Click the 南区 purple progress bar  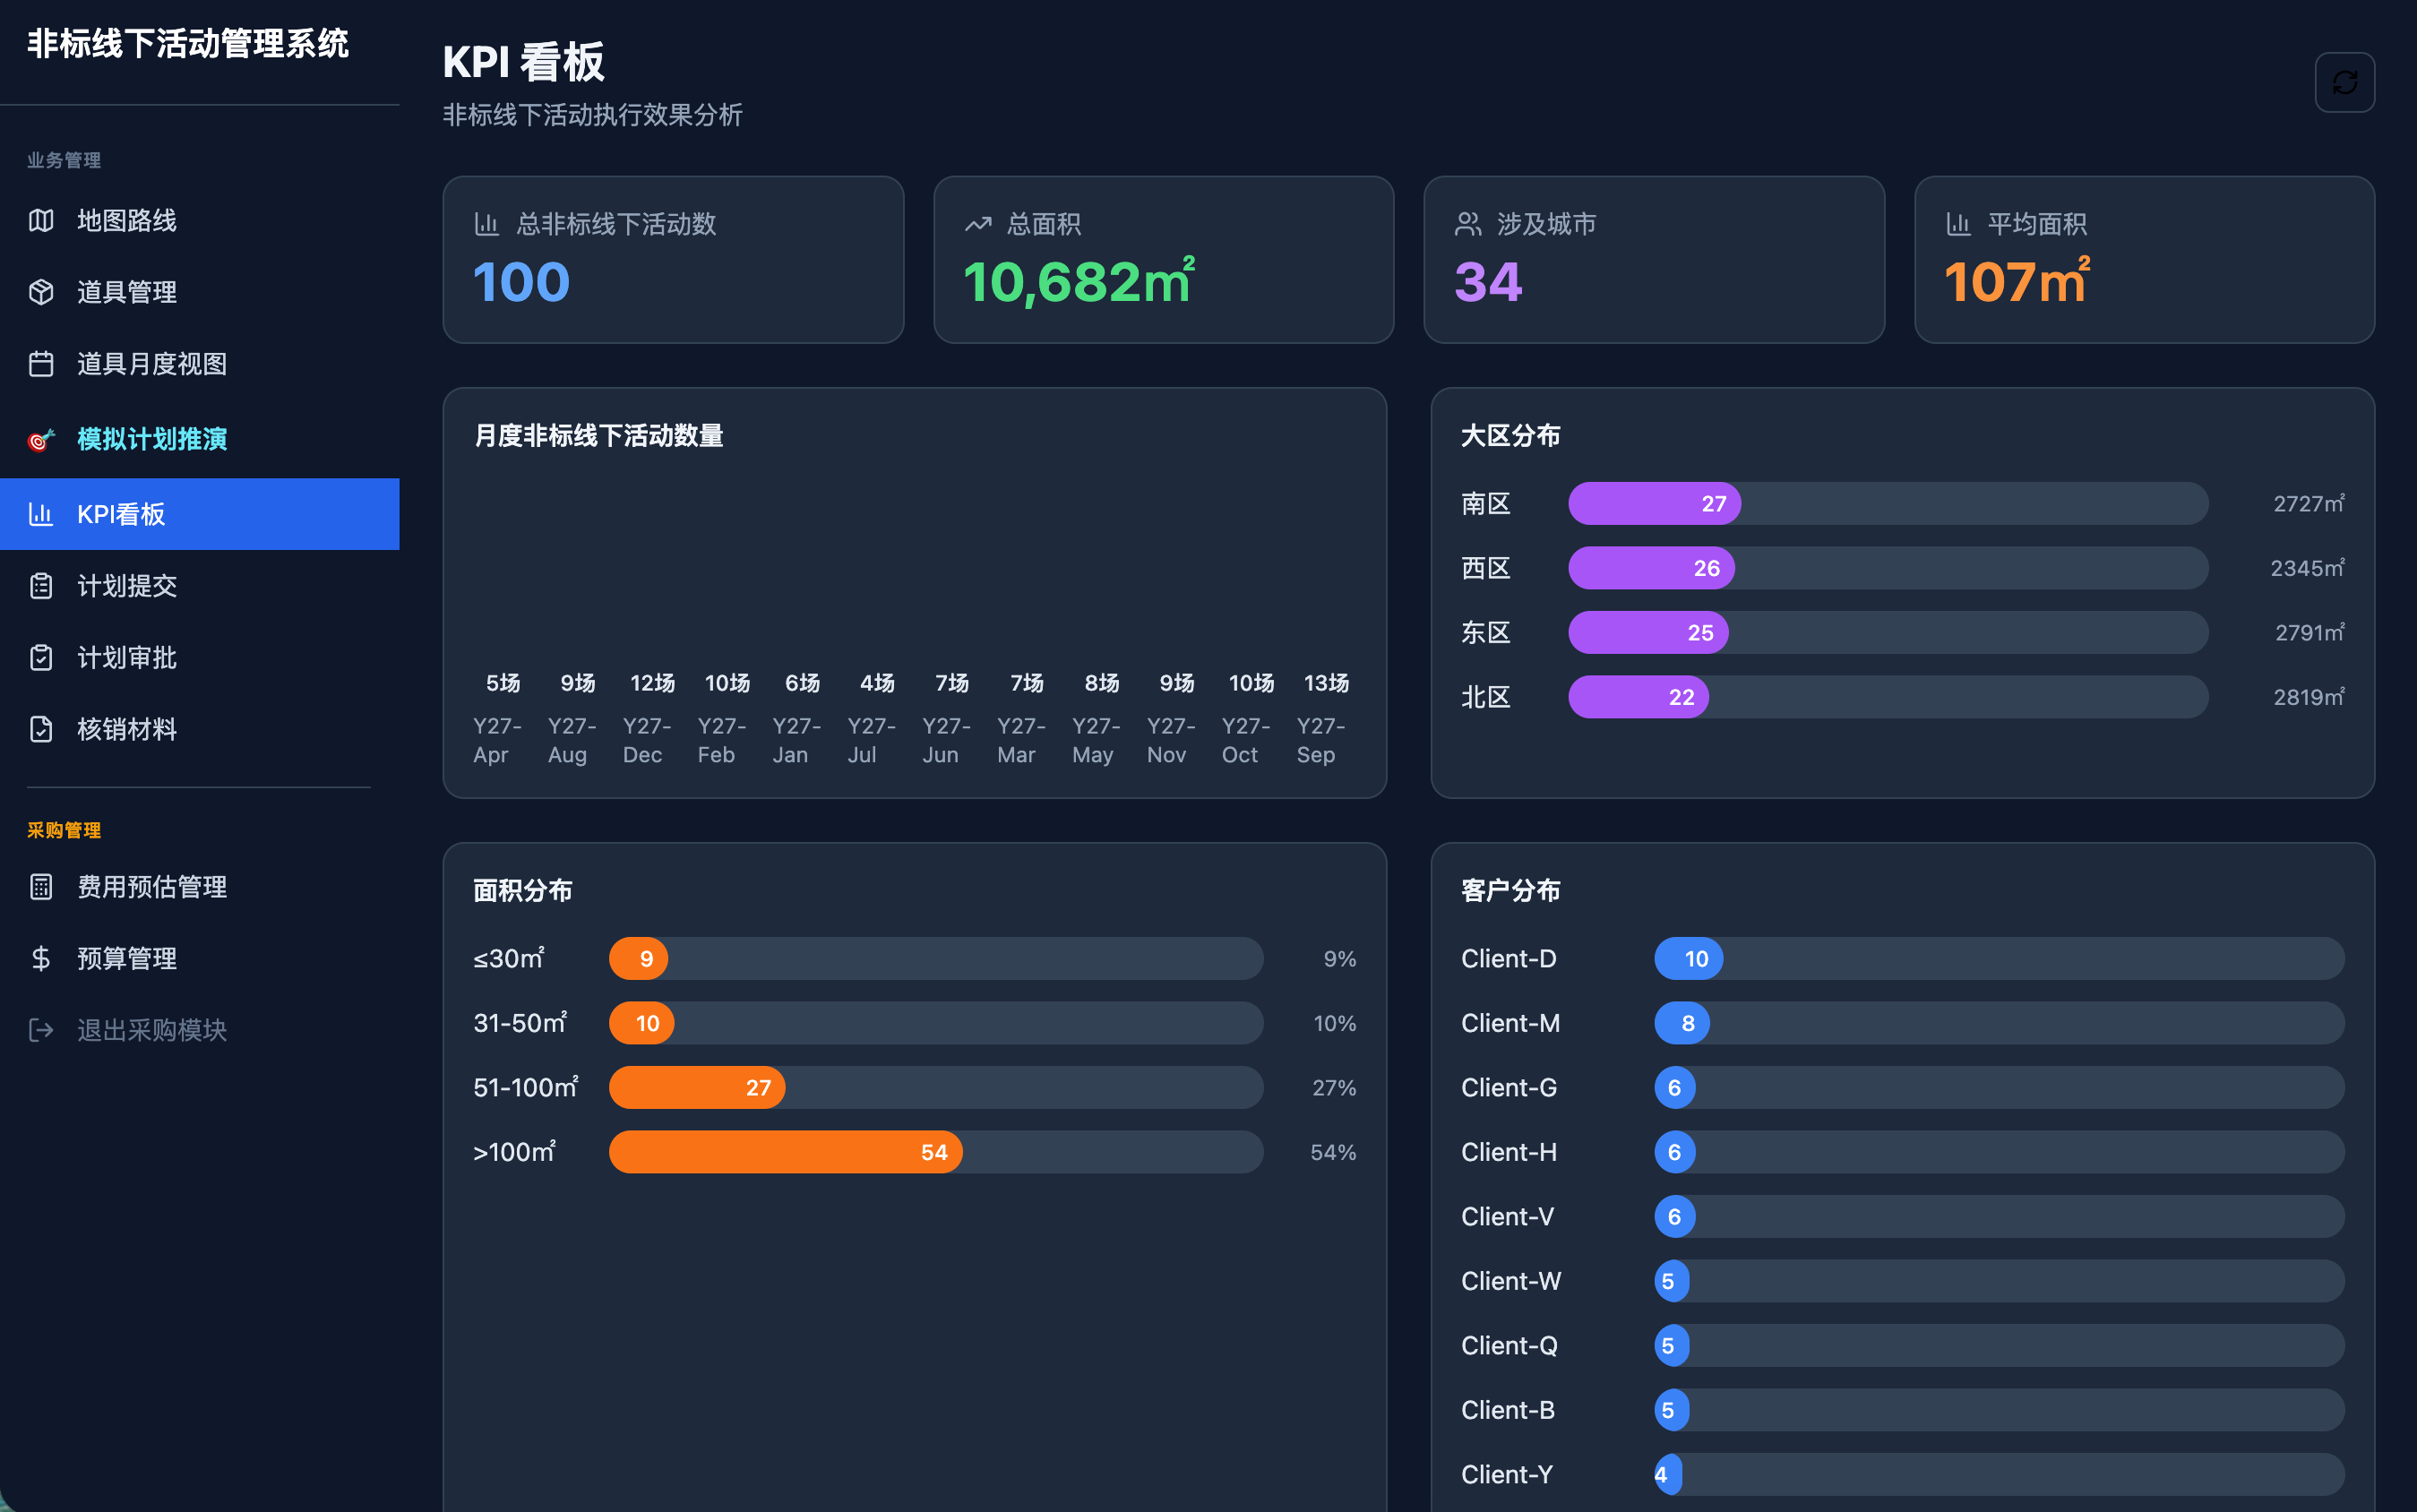pyautogui.click(x=1654, y=504)
